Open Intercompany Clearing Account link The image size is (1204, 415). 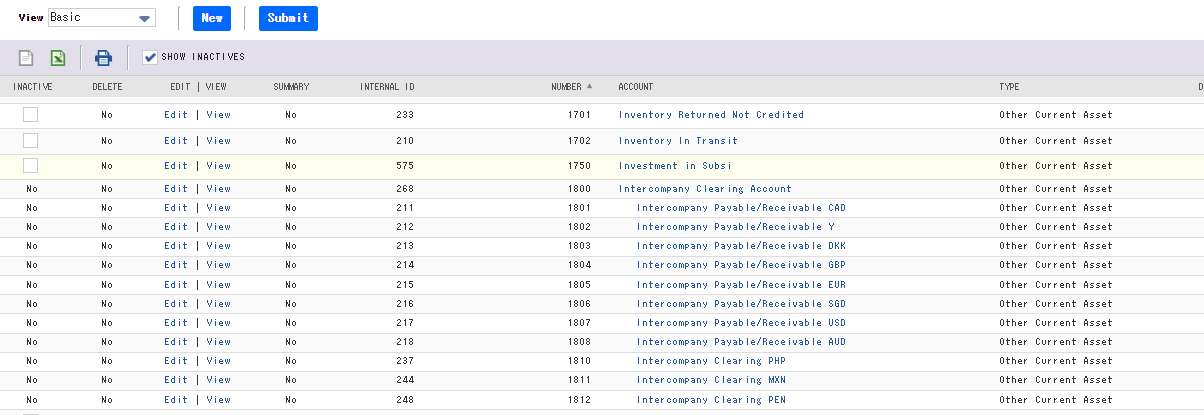[x=705, y=189]
